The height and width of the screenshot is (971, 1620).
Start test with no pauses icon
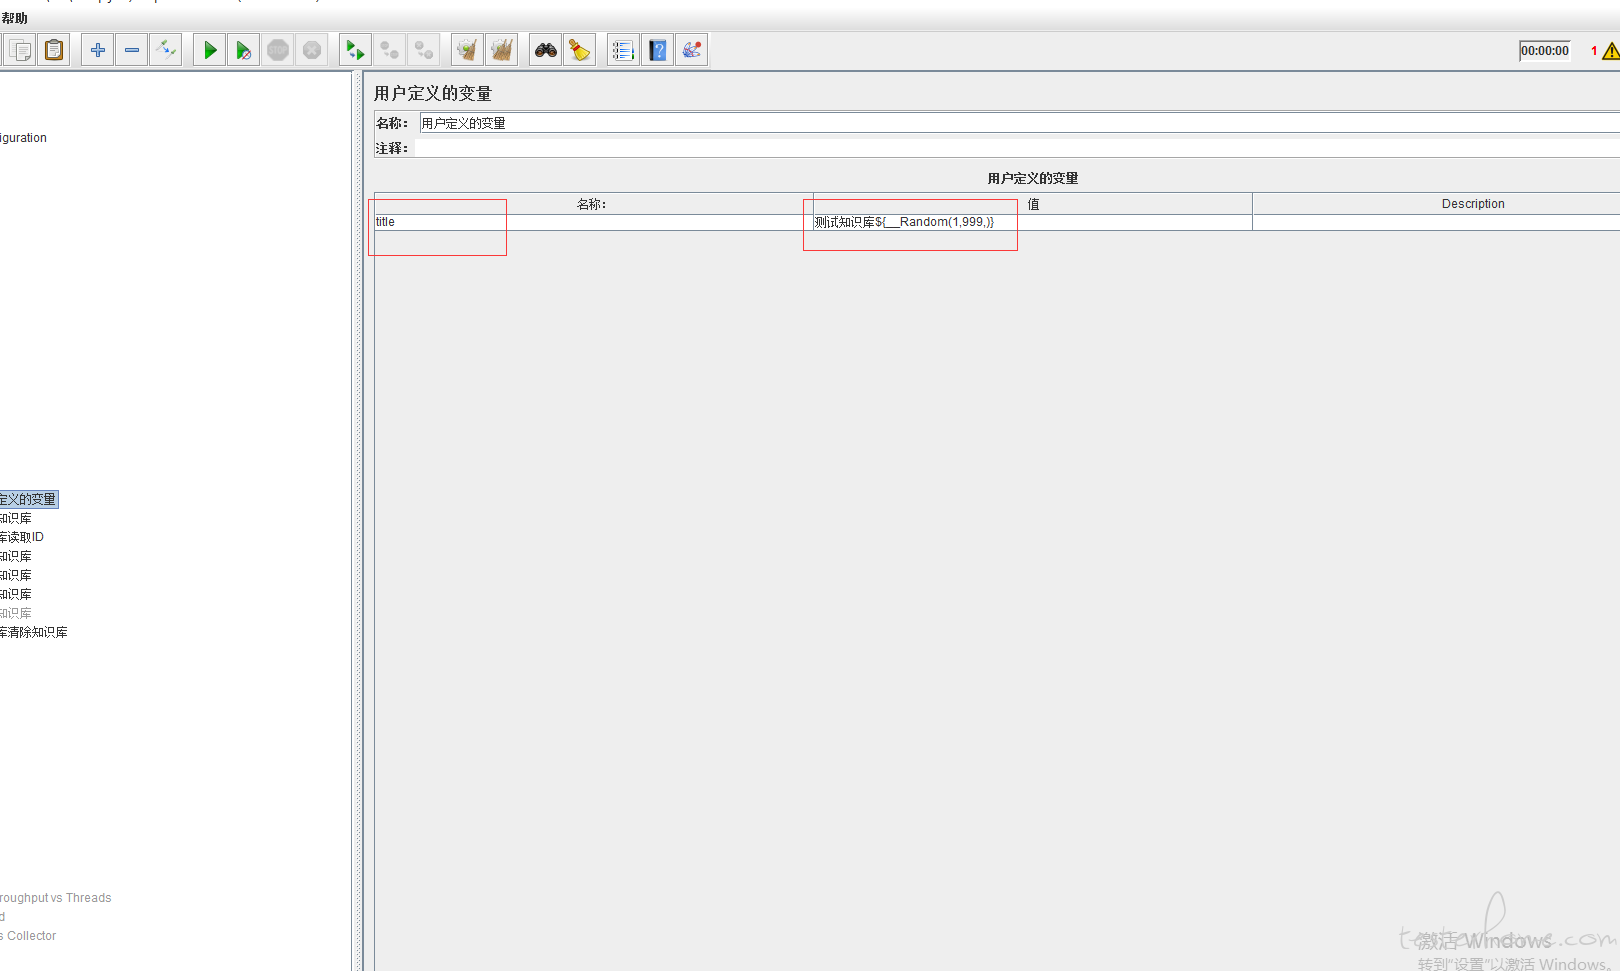tap(244, 50)
